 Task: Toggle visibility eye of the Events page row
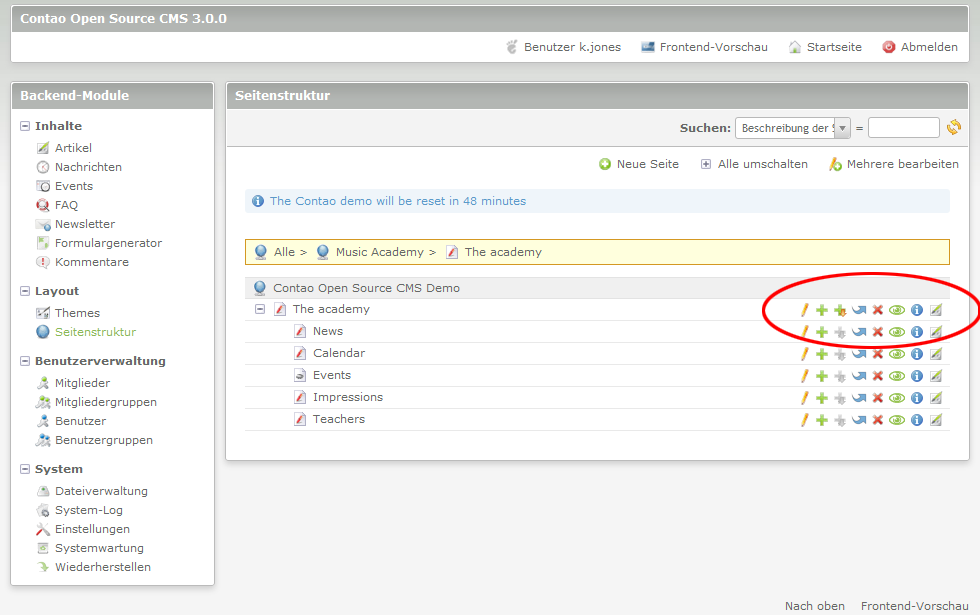[x=897, y=376]
